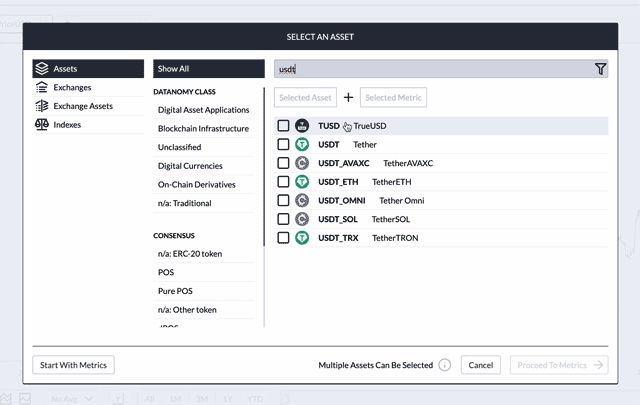This screenshot has height=405, width=640.
Task: Switch to the Indexes tab
Action: [88, 125]
